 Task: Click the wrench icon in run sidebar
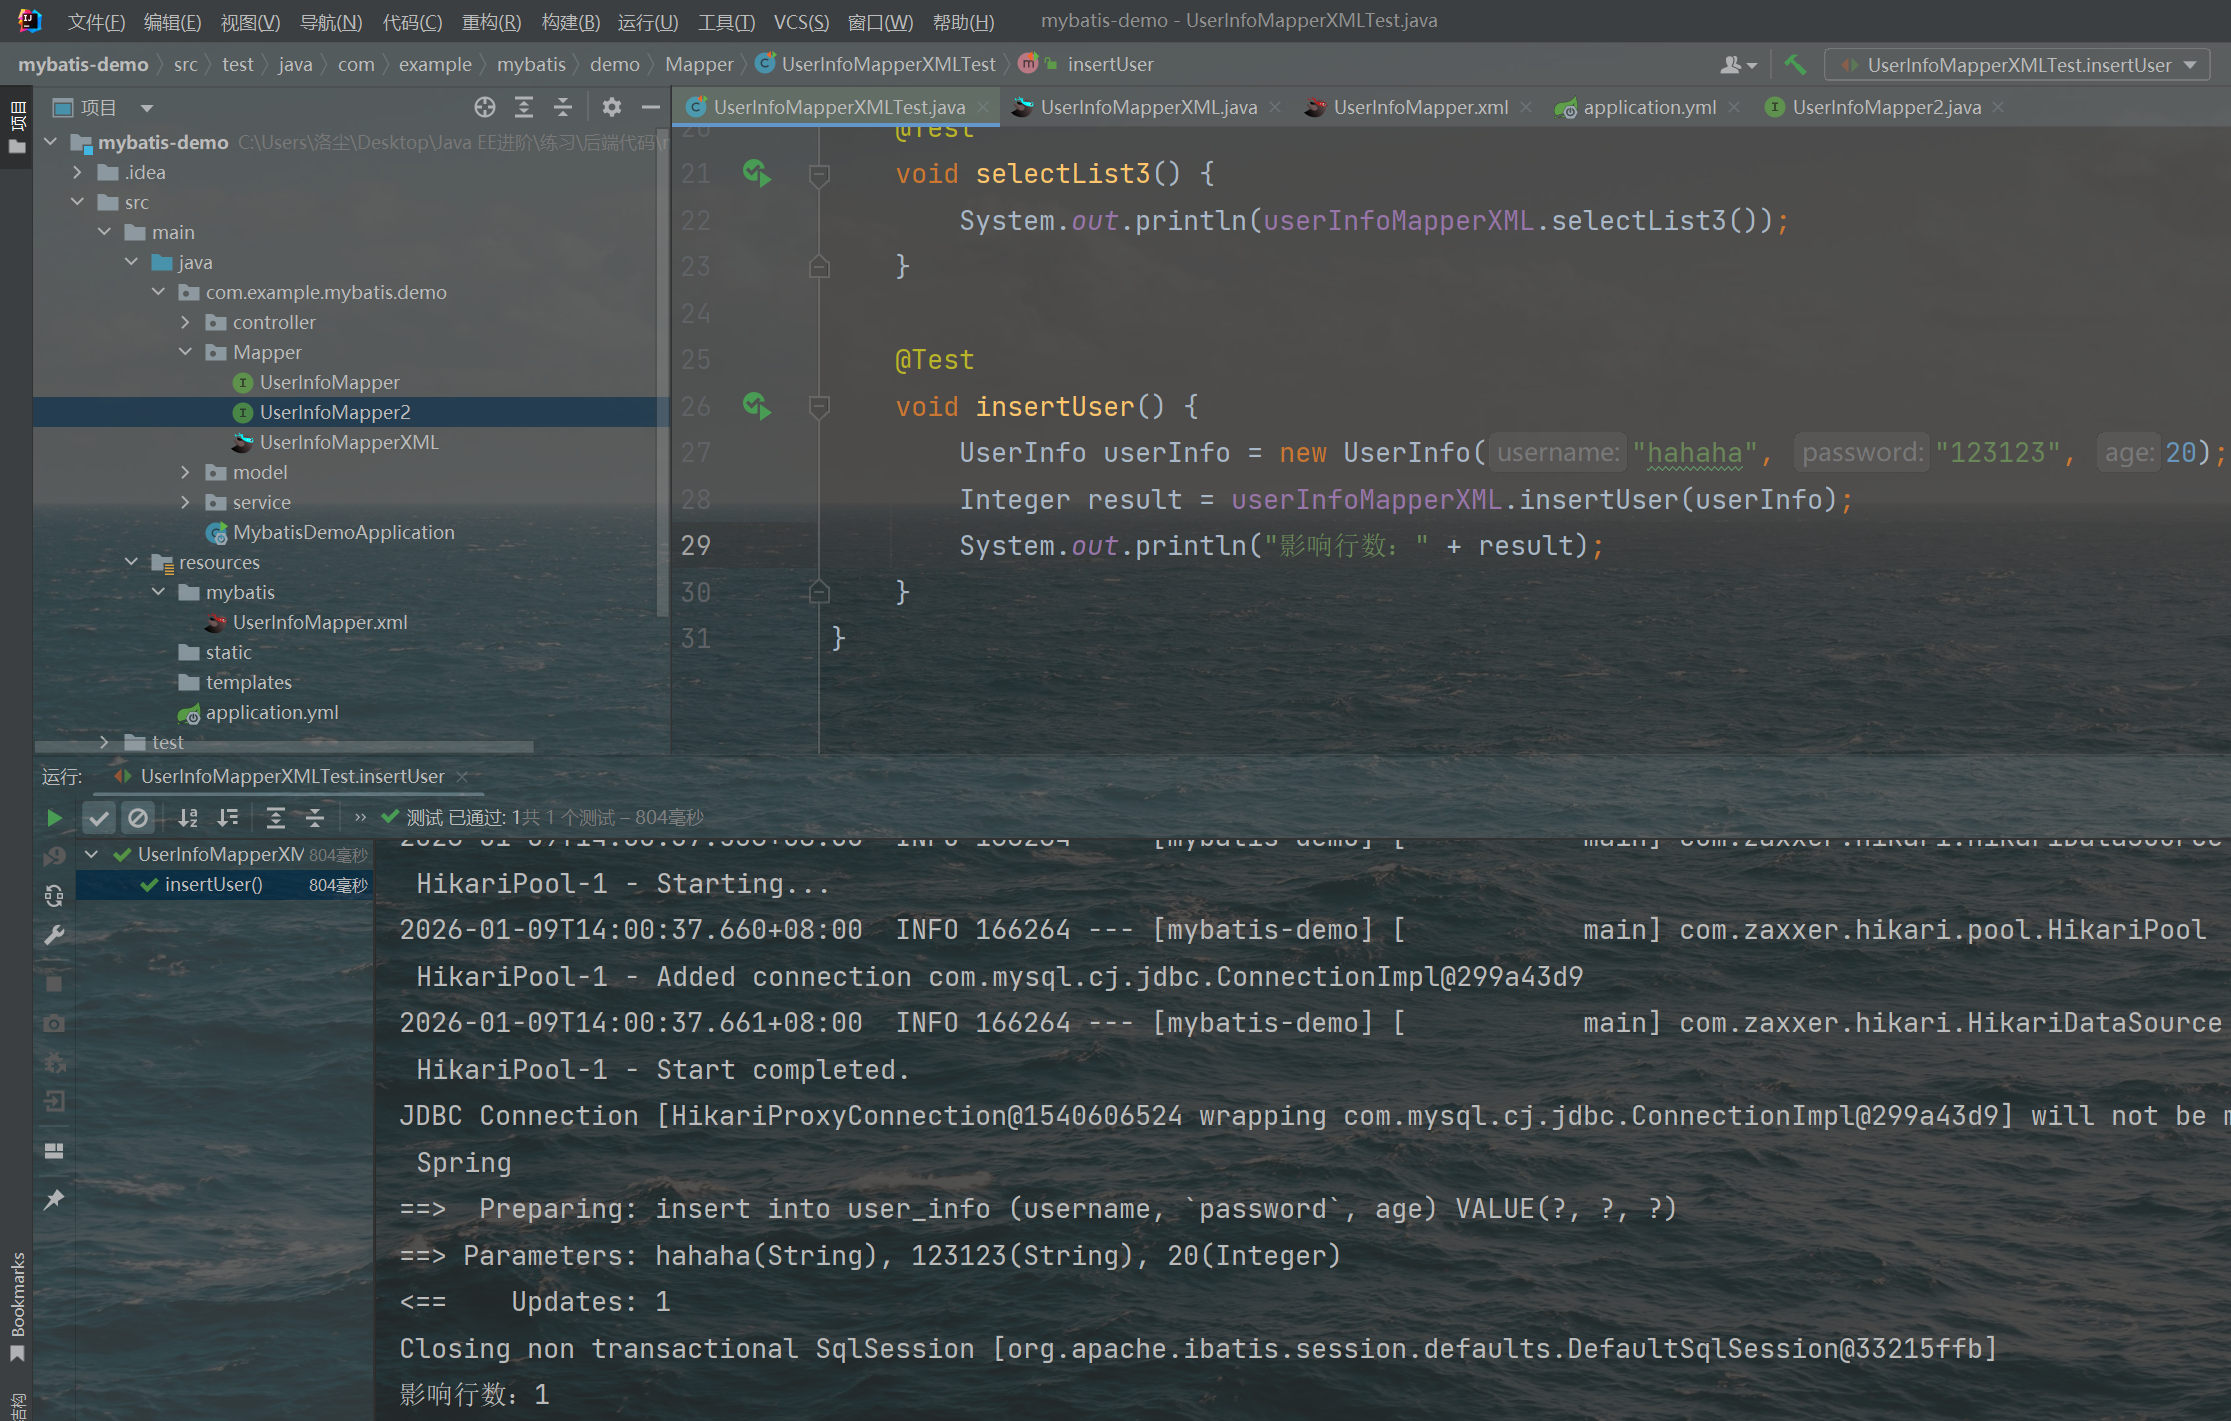(x=54, y=935)
